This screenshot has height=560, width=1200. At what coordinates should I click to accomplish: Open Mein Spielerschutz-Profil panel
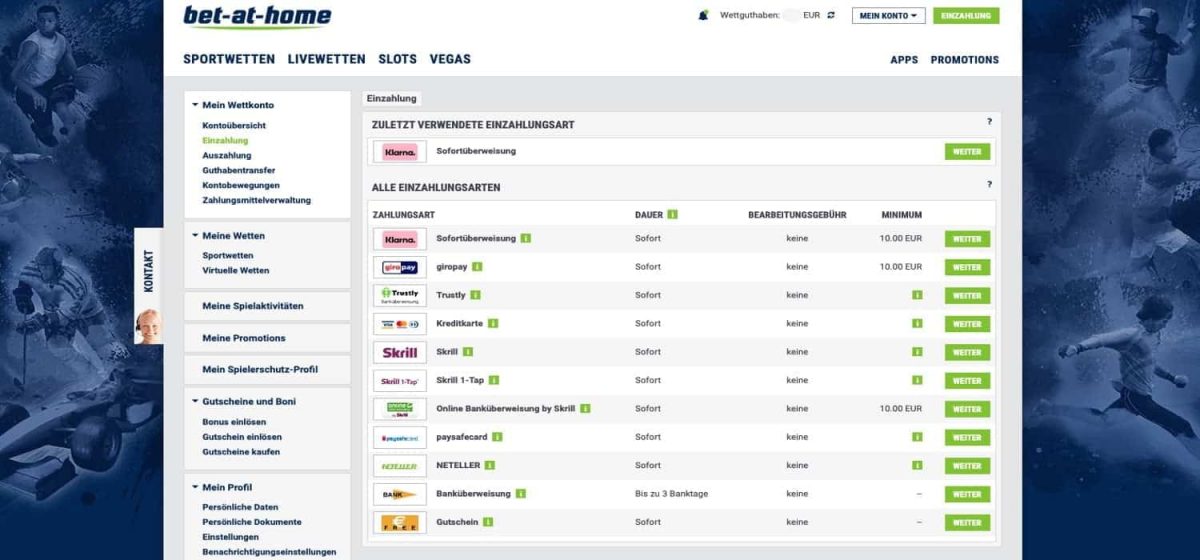(267, 369)
